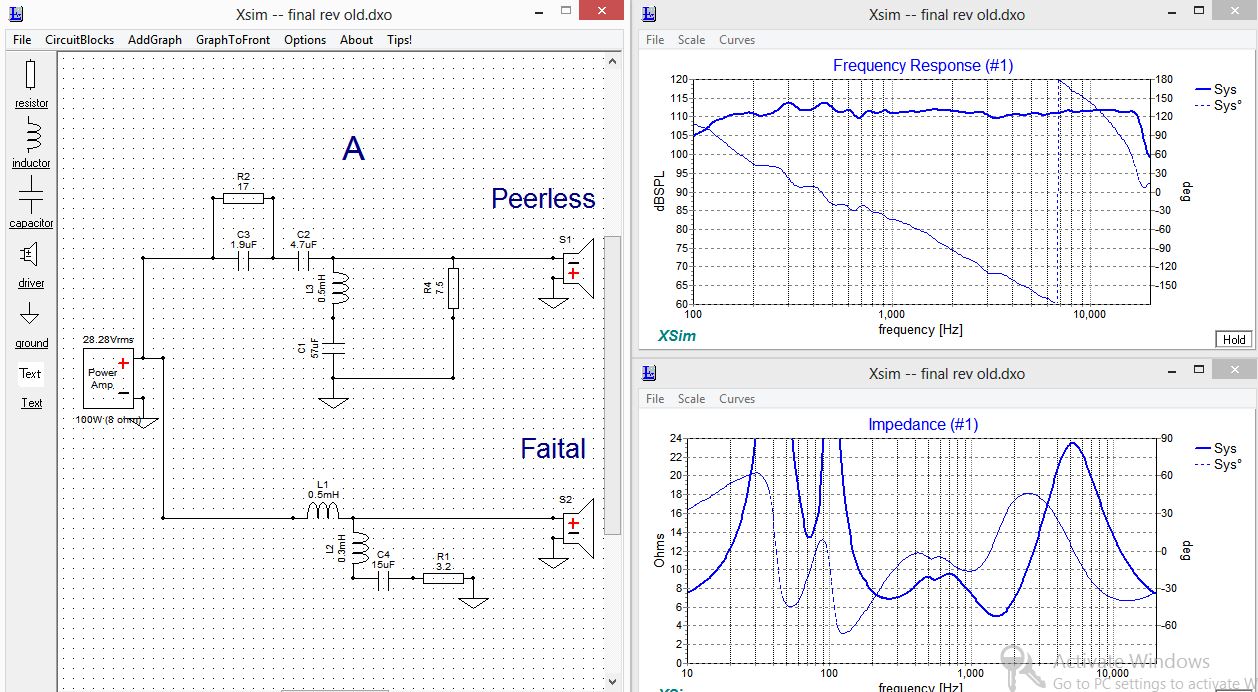Click the 28.28Vrms voltage label

point(108,340)
